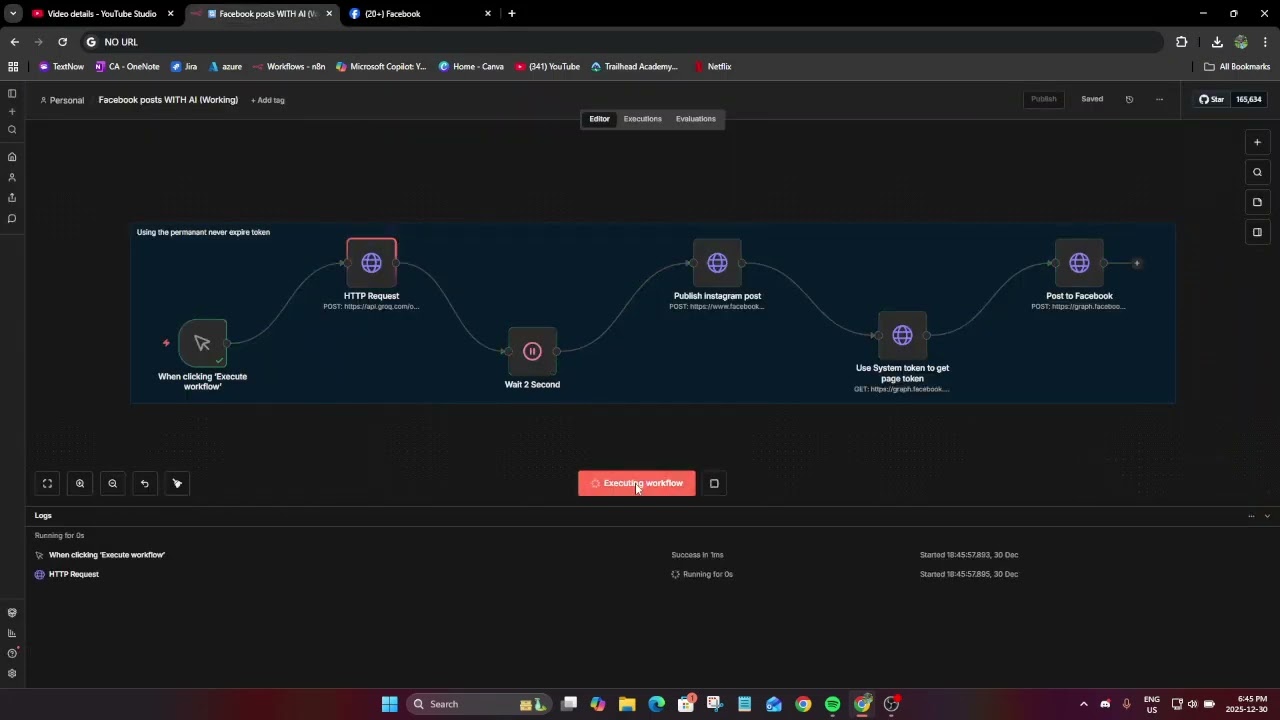Viewport: 1280px width, 720px height.
Task: Go to home overview in sidebar
Action: (x=12, y=157)
